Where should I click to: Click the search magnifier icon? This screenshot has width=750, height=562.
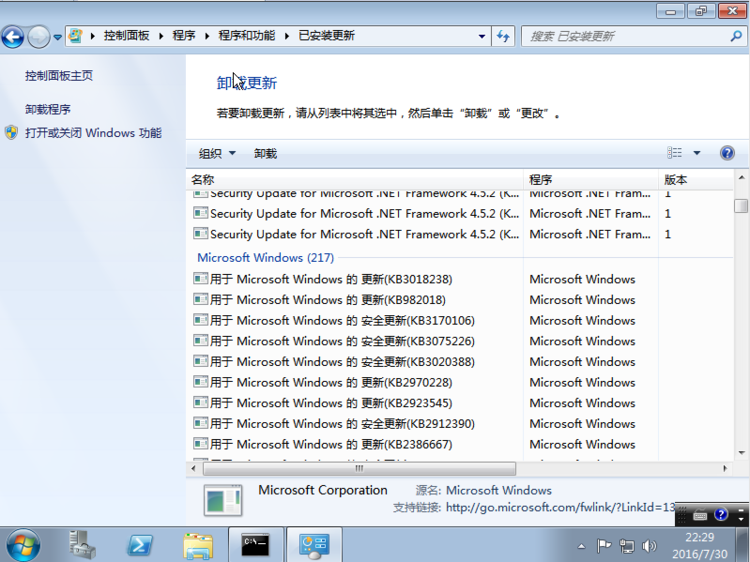pyautogui.click(x=736, y=36)
